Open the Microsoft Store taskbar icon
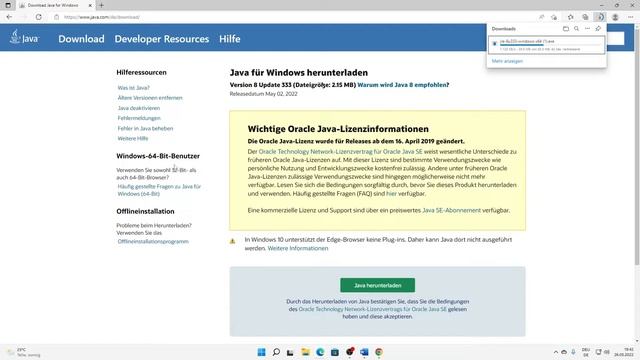Screen dimensions: 640x360 pos(335,352)
